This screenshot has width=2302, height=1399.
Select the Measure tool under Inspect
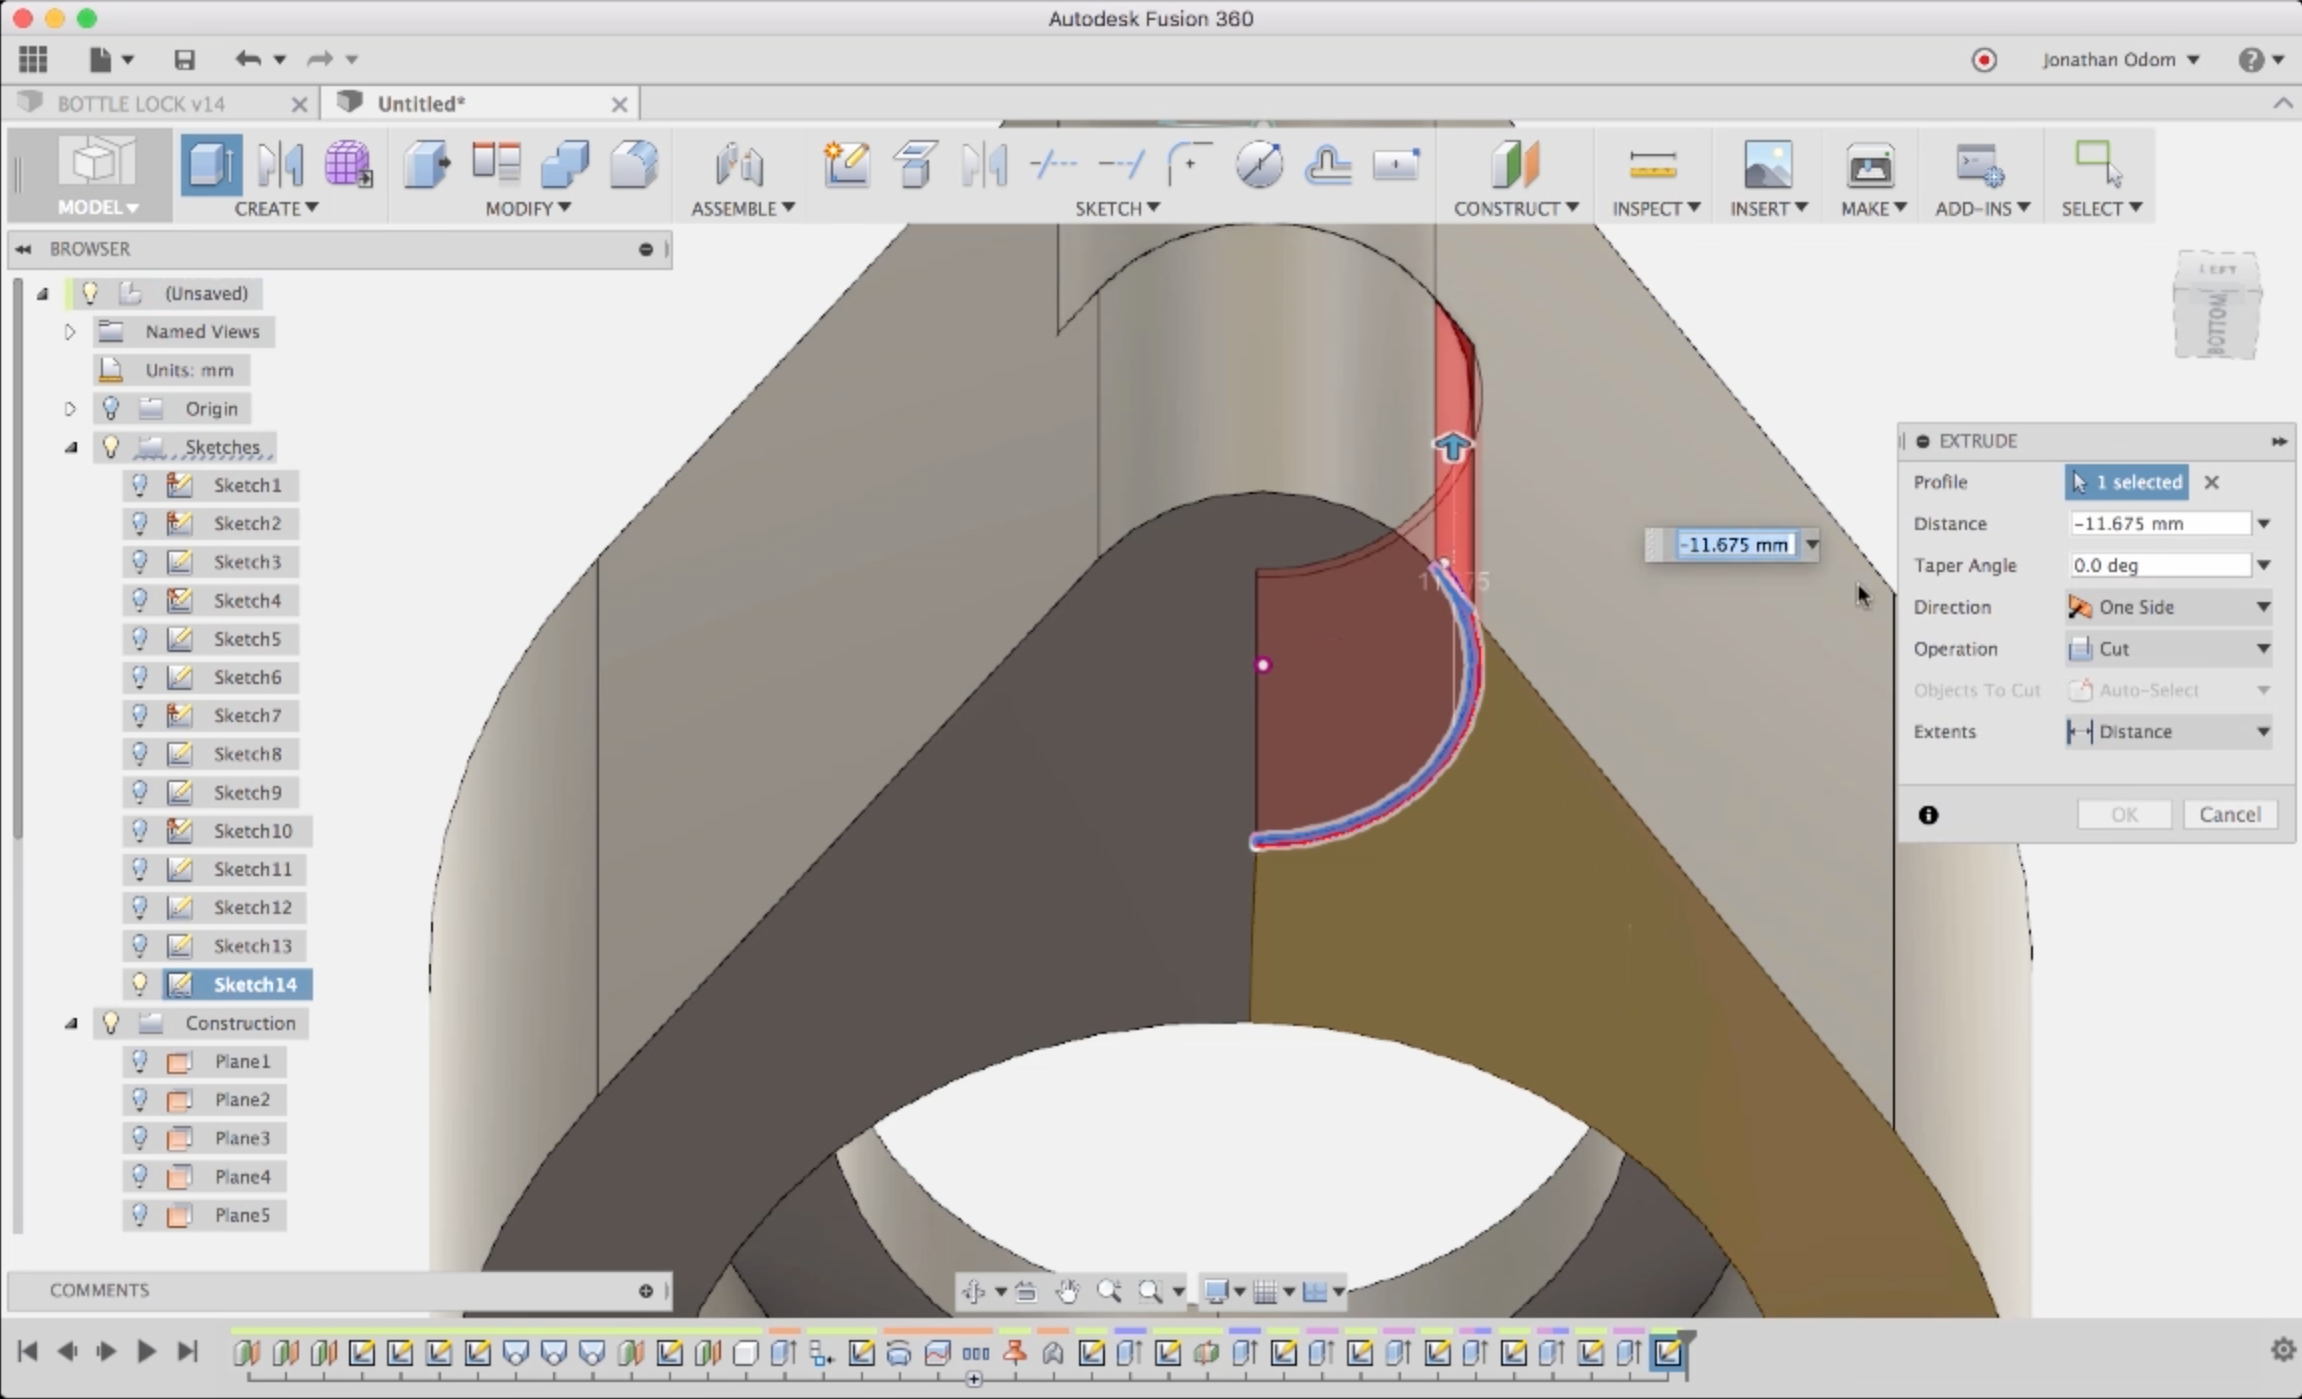(1652, 165)
